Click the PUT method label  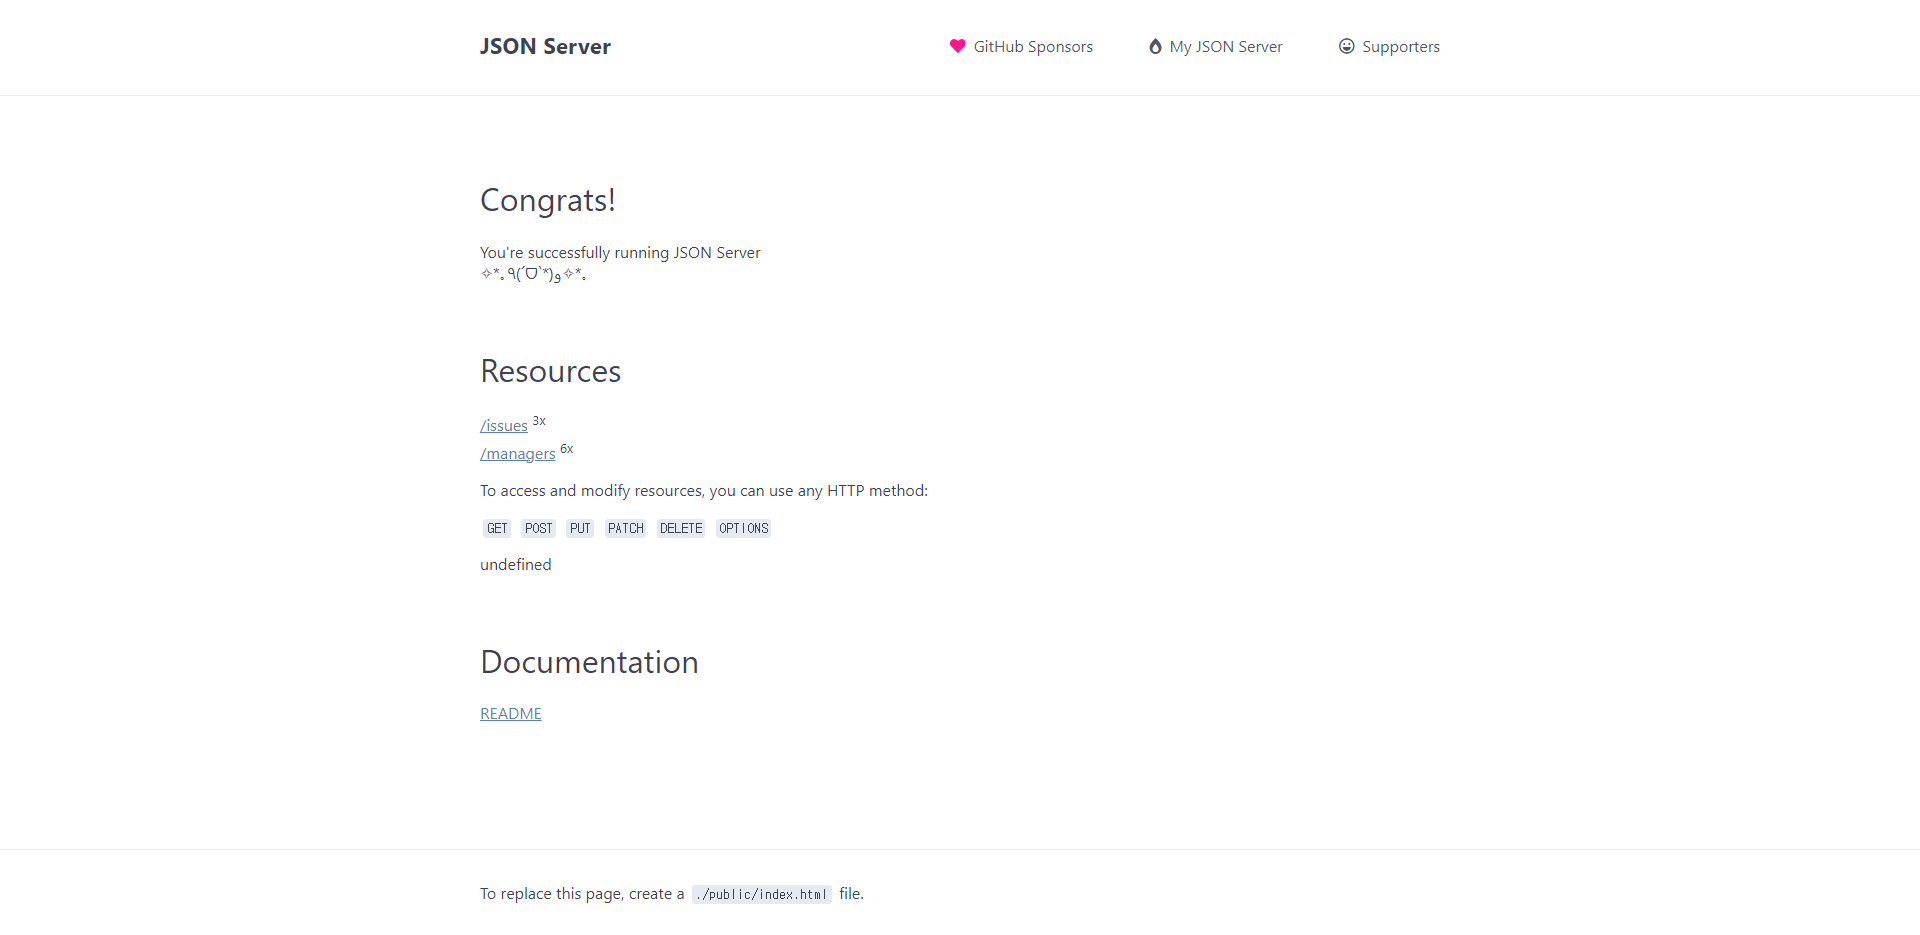click(580, 528)
